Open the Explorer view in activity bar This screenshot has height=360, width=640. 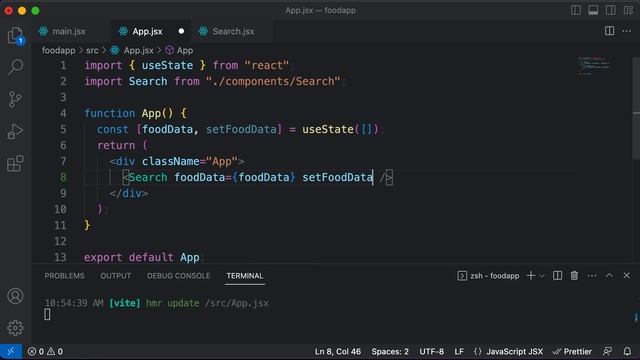coord(15,35)
